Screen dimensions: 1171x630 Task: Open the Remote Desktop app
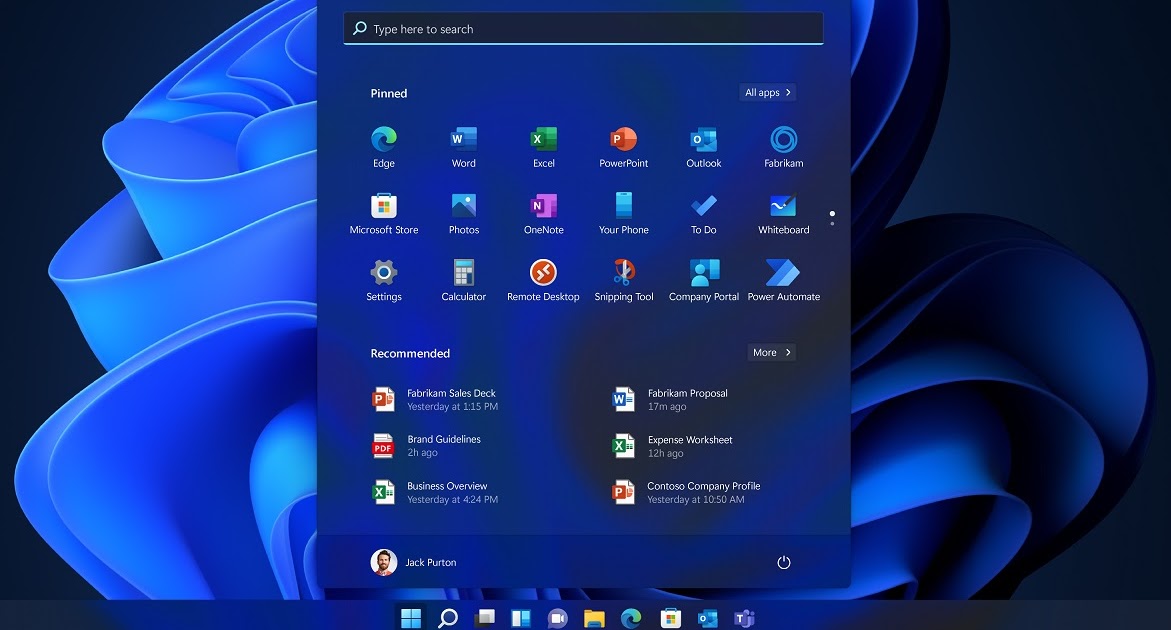pyautogui.click(x=544, y=281)
